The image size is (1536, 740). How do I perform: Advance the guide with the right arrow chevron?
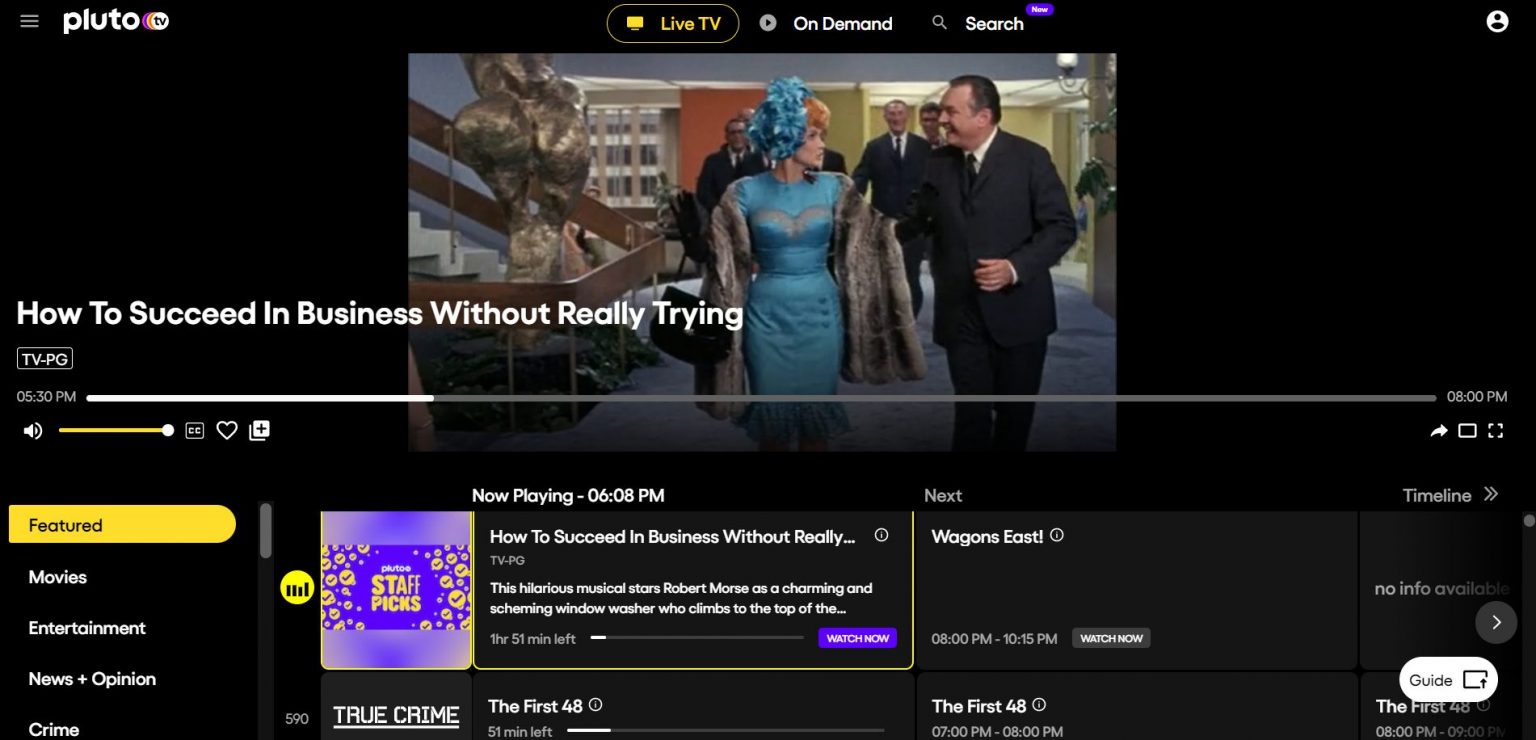1496,622
